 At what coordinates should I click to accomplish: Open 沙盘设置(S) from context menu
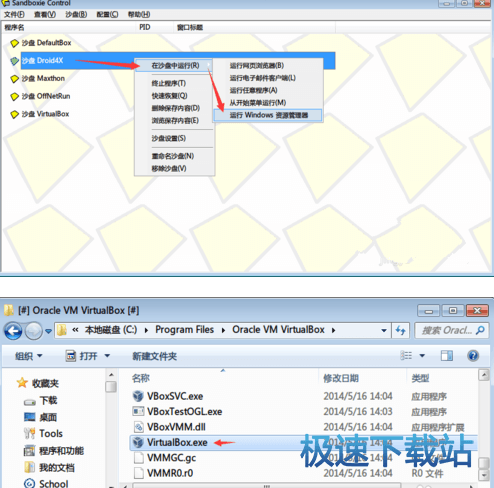tap(175, 138)
